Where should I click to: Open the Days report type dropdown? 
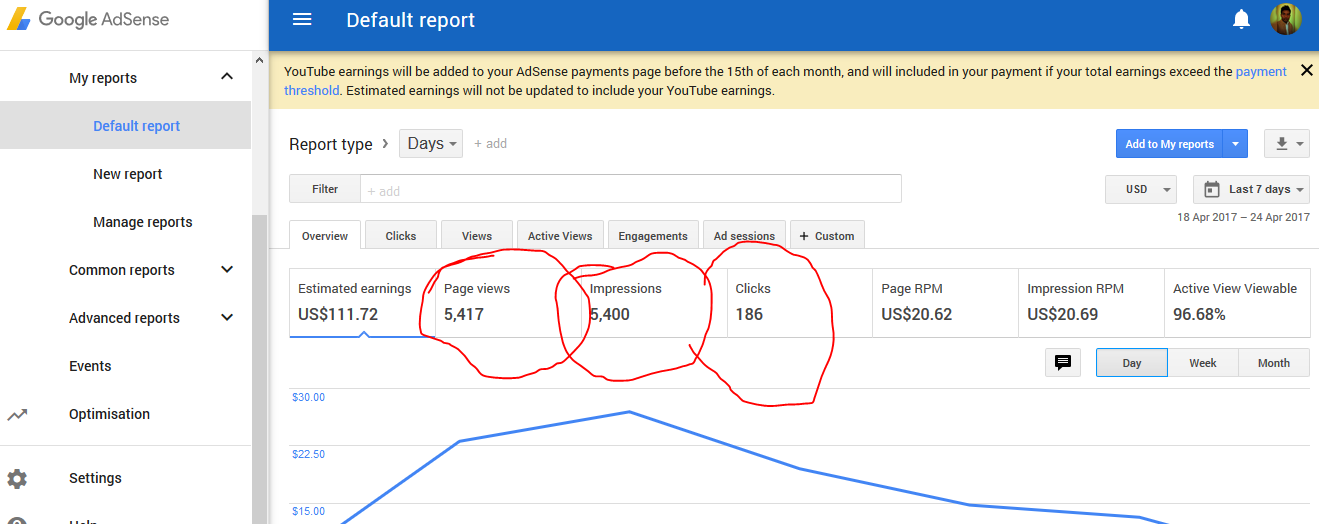[x=431, y=143]
